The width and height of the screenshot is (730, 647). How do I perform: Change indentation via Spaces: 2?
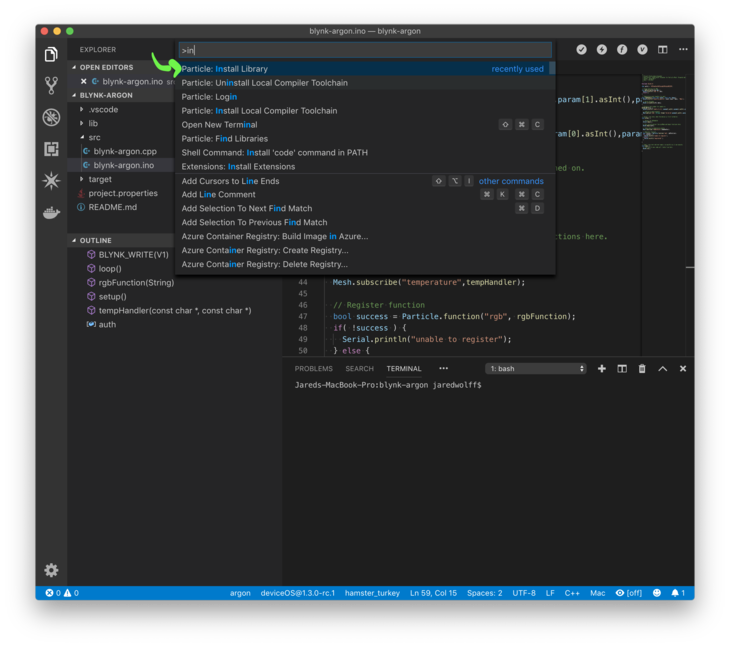tap(485, 593)
